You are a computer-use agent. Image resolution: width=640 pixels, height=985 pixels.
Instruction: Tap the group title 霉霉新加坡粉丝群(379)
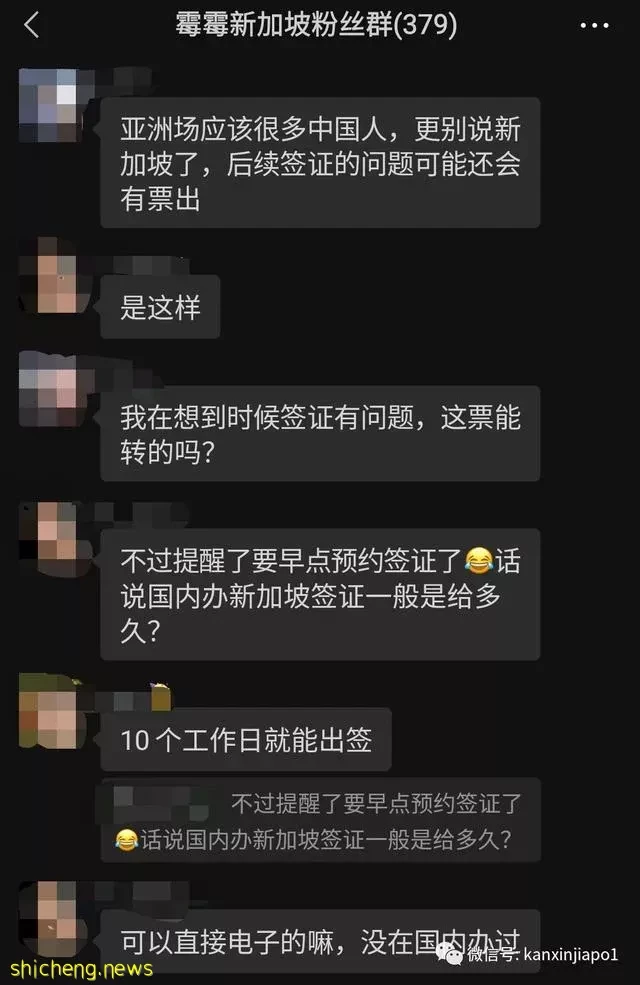tap(316, 25)
